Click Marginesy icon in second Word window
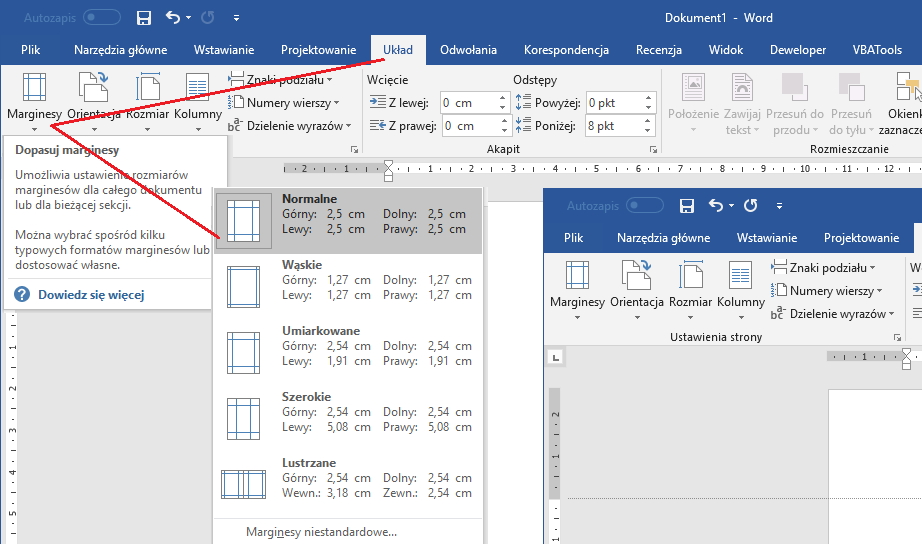The image size is (922, 544). coord(577,275)
